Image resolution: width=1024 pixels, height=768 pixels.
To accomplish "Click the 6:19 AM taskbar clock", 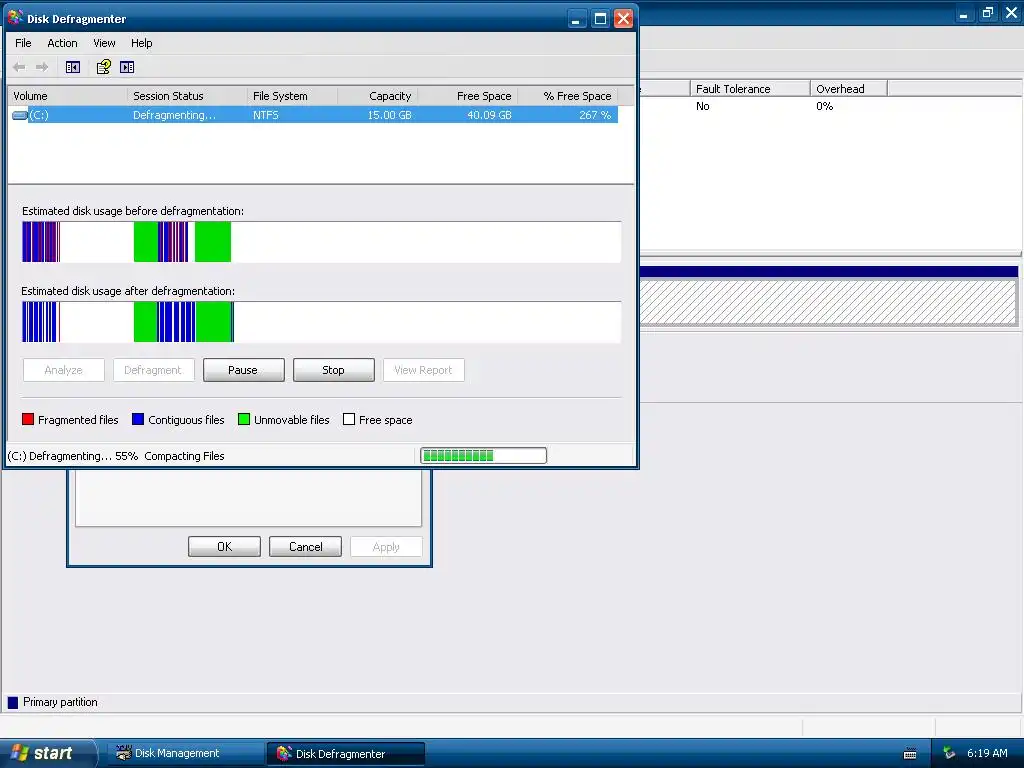I will pos(987,753).
